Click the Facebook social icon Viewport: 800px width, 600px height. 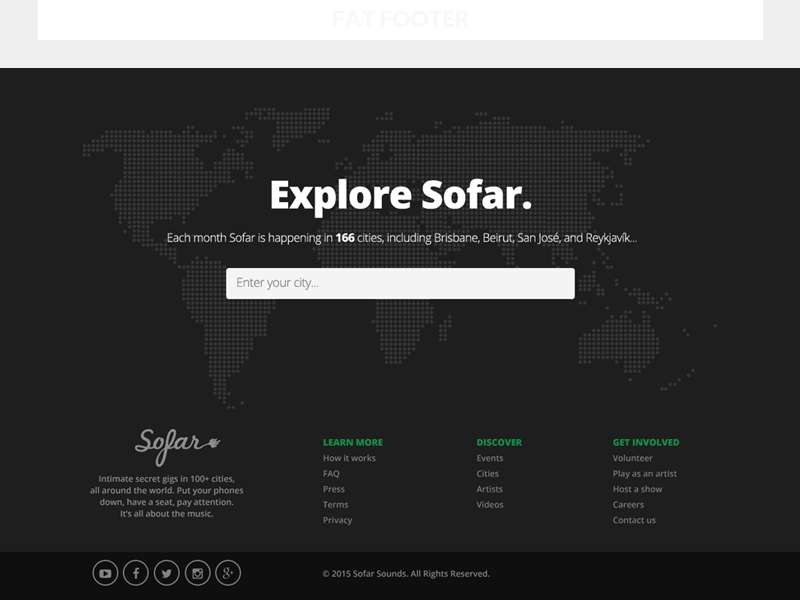click(137, 573)
